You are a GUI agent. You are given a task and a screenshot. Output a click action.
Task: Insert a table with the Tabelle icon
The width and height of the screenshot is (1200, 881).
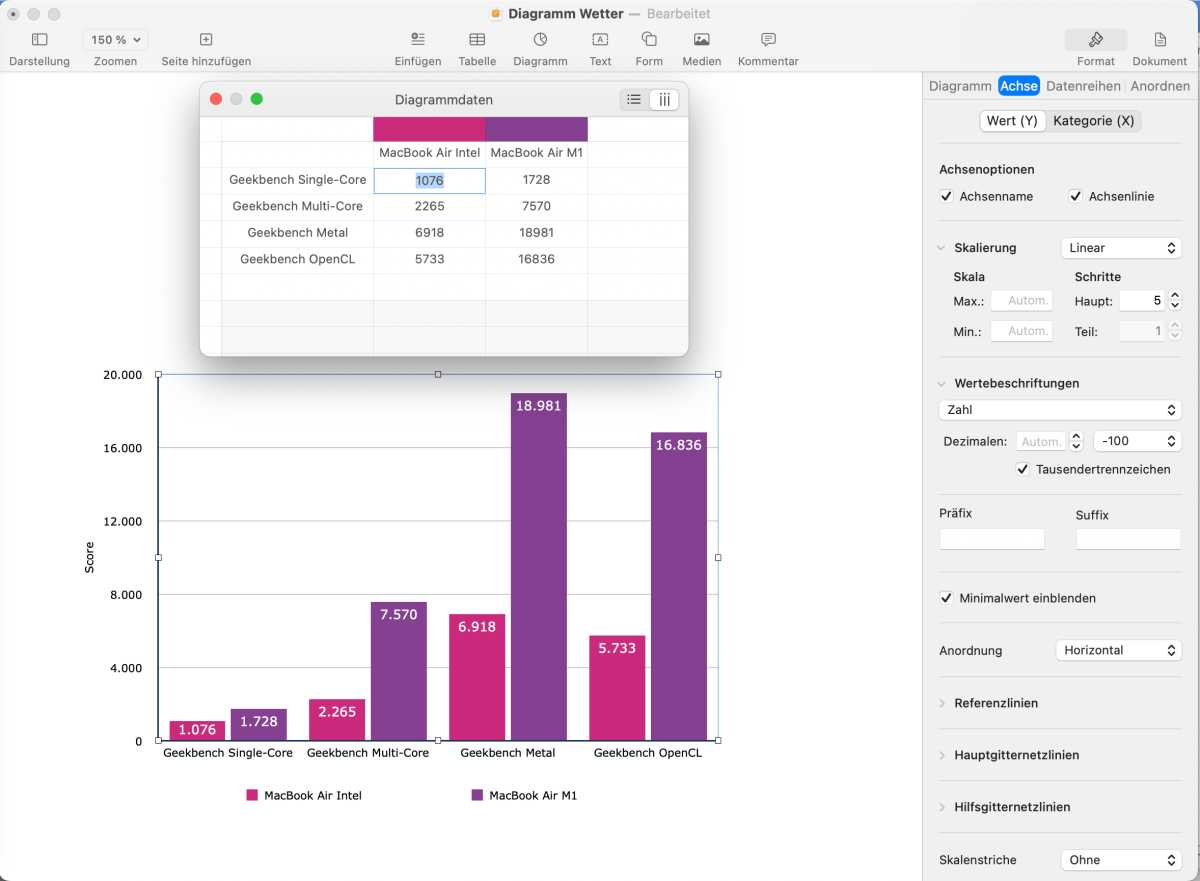pos(478,40)
